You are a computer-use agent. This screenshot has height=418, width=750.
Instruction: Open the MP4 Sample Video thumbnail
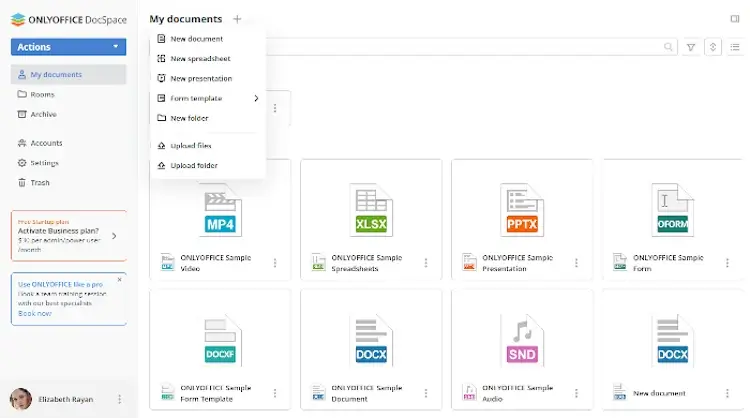[x=220, y=210]
